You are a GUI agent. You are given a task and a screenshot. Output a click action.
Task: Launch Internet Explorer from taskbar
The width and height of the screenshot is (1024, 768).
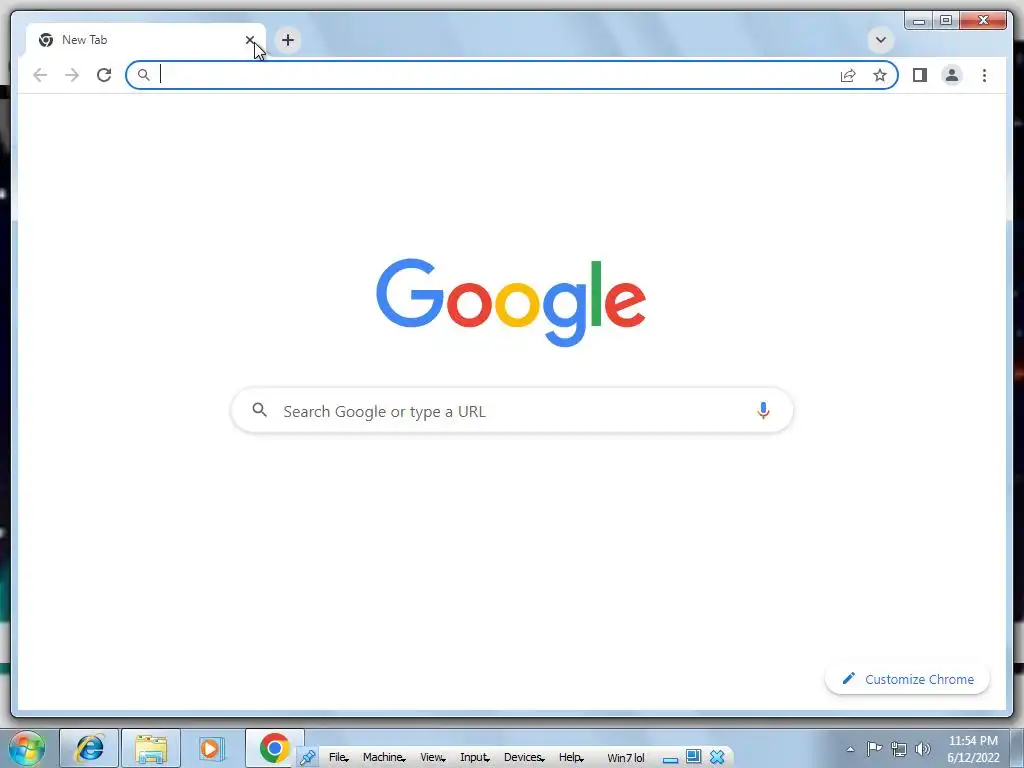click(89, 748)
